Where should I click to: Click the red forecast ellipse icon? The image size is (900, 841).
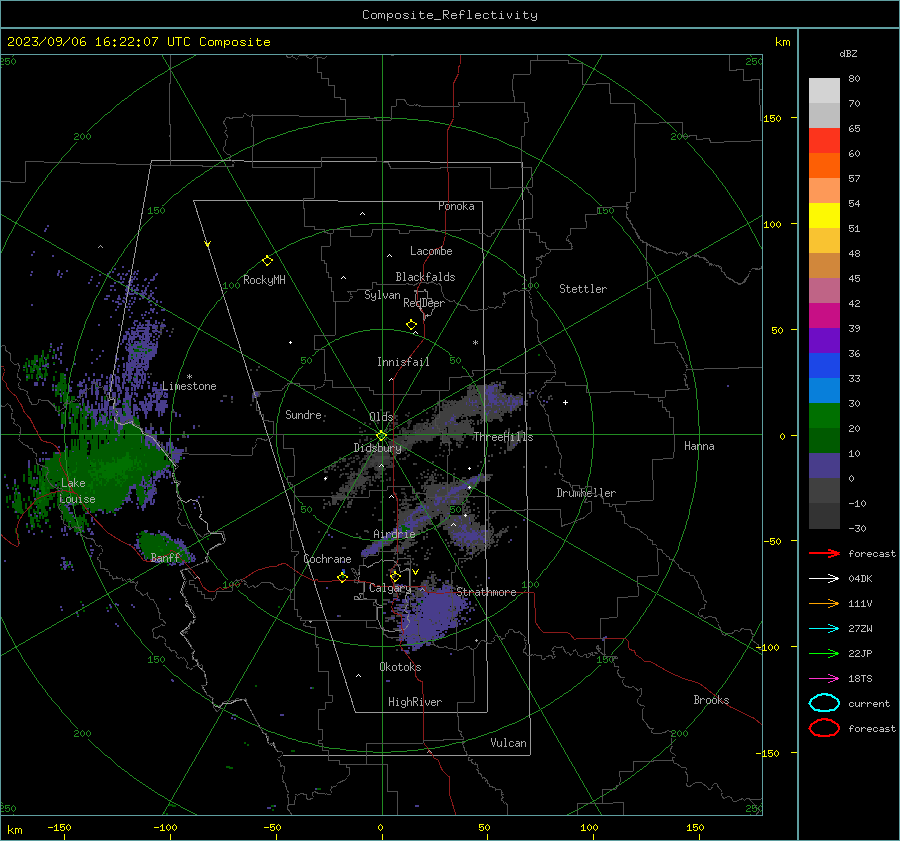click(824, 728)
